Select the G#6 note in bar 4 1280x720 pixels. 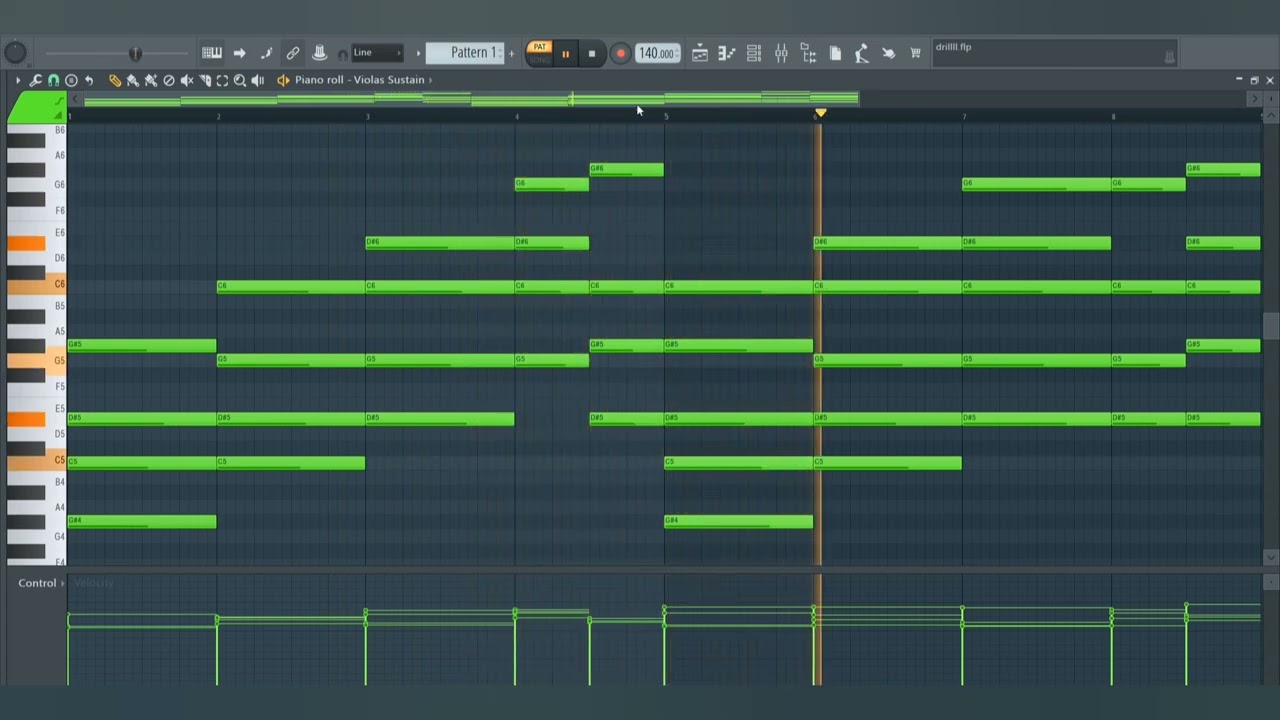point(627,170)
